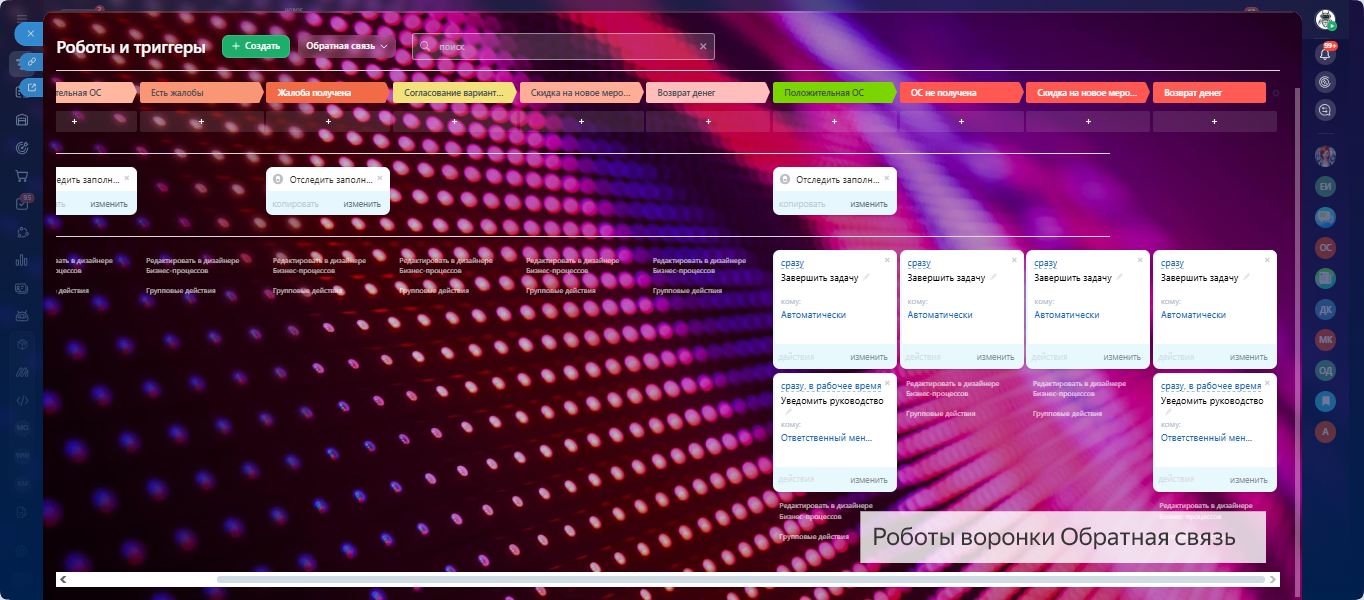The width and height of the screenshot is (1364, 600).
Task: Remove the 'Отследить заполн…' trigger under Жалоба получена
Action: (x=380, y=178)
